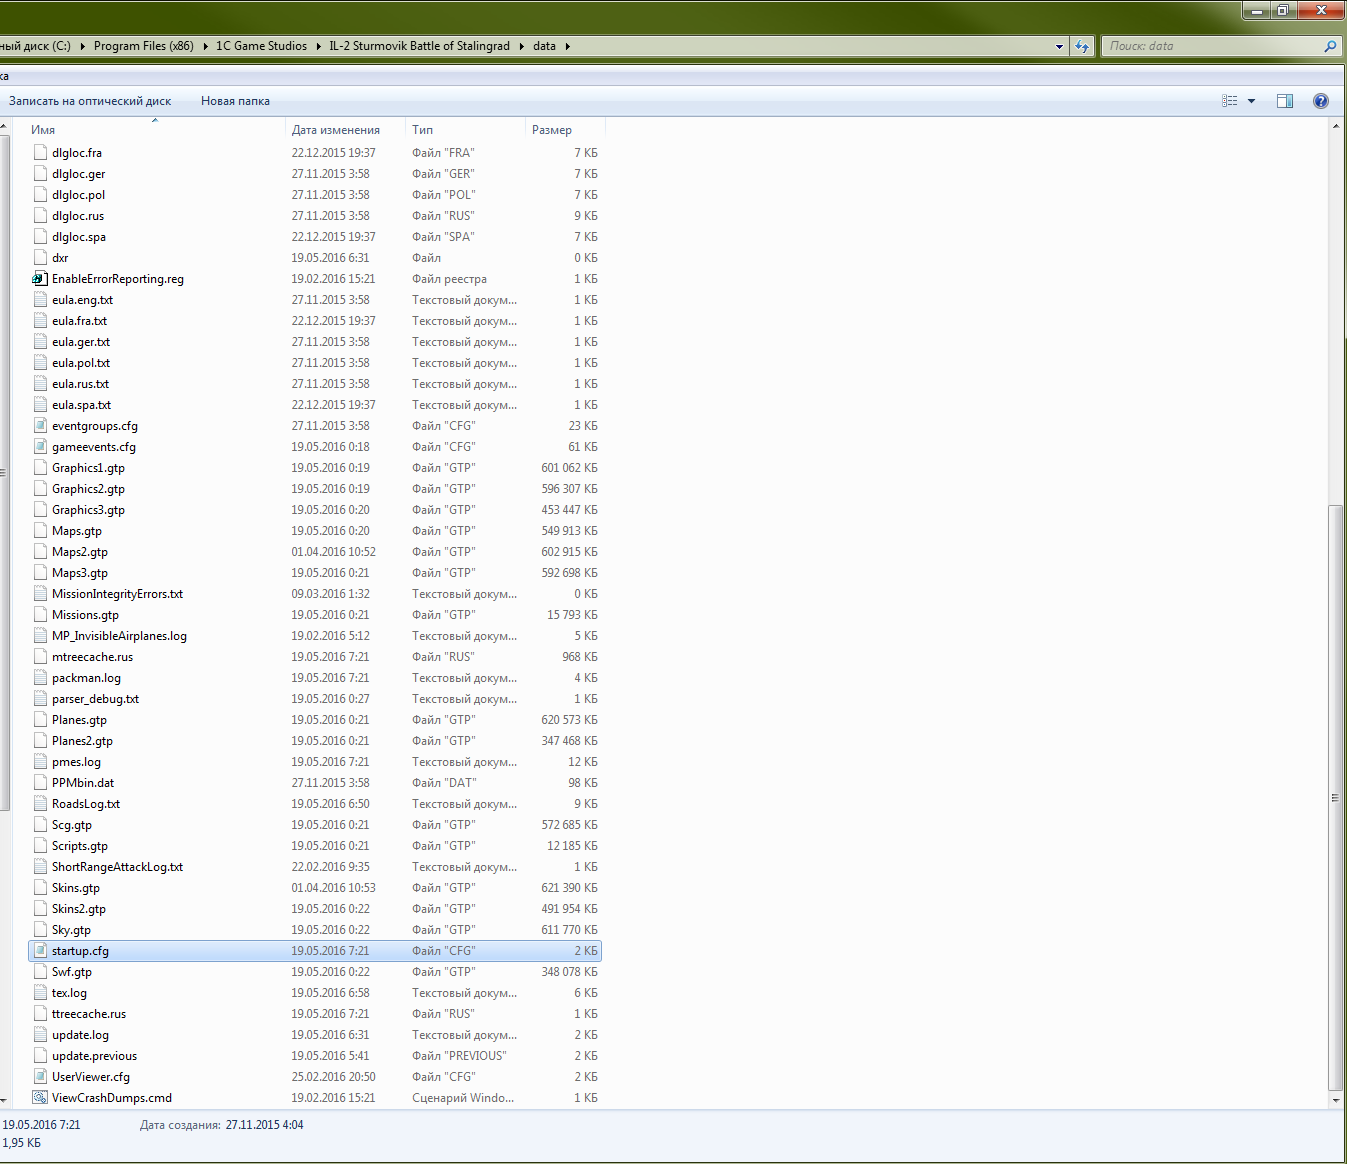This screenshot has width=1347, height=1164.
Task: Select the ttreecache.rus file name
Action: (89, 1014)
